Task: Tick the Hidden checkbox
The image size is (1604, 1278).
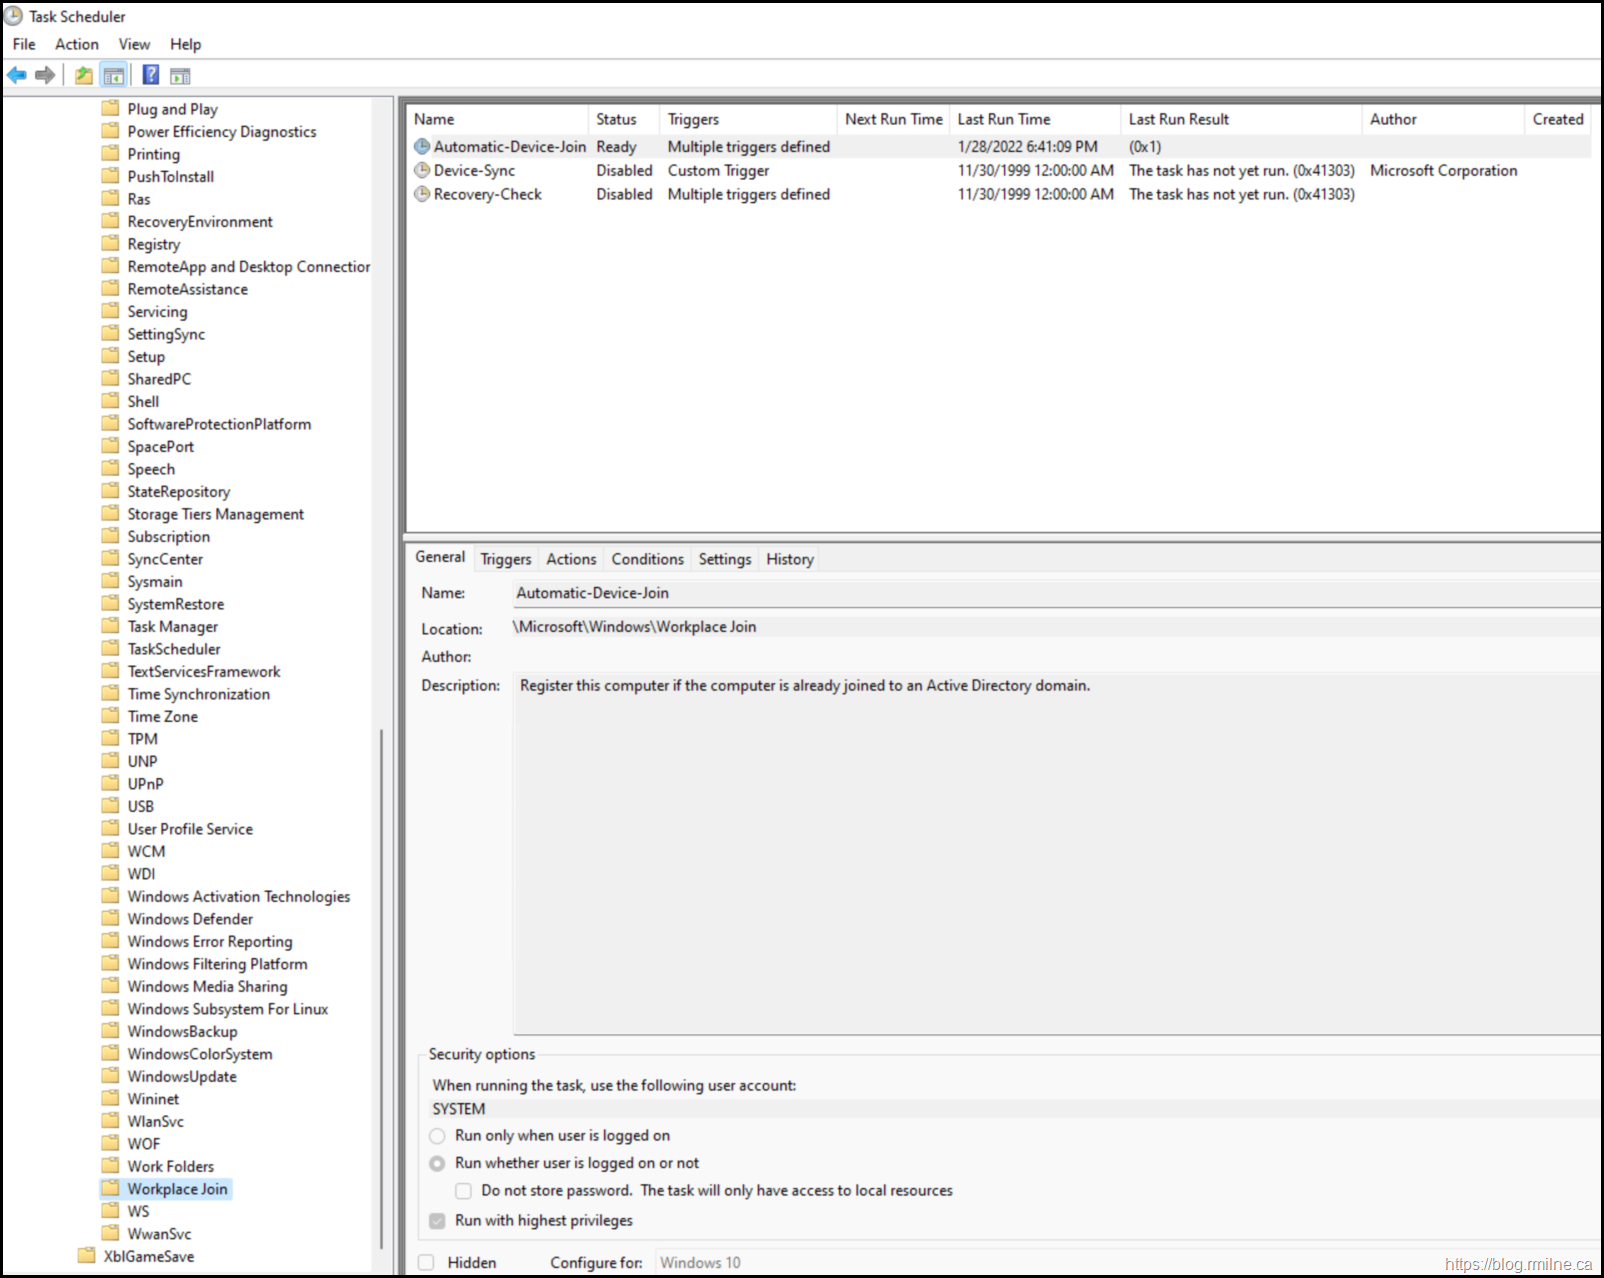Action: click(427, 1262)
